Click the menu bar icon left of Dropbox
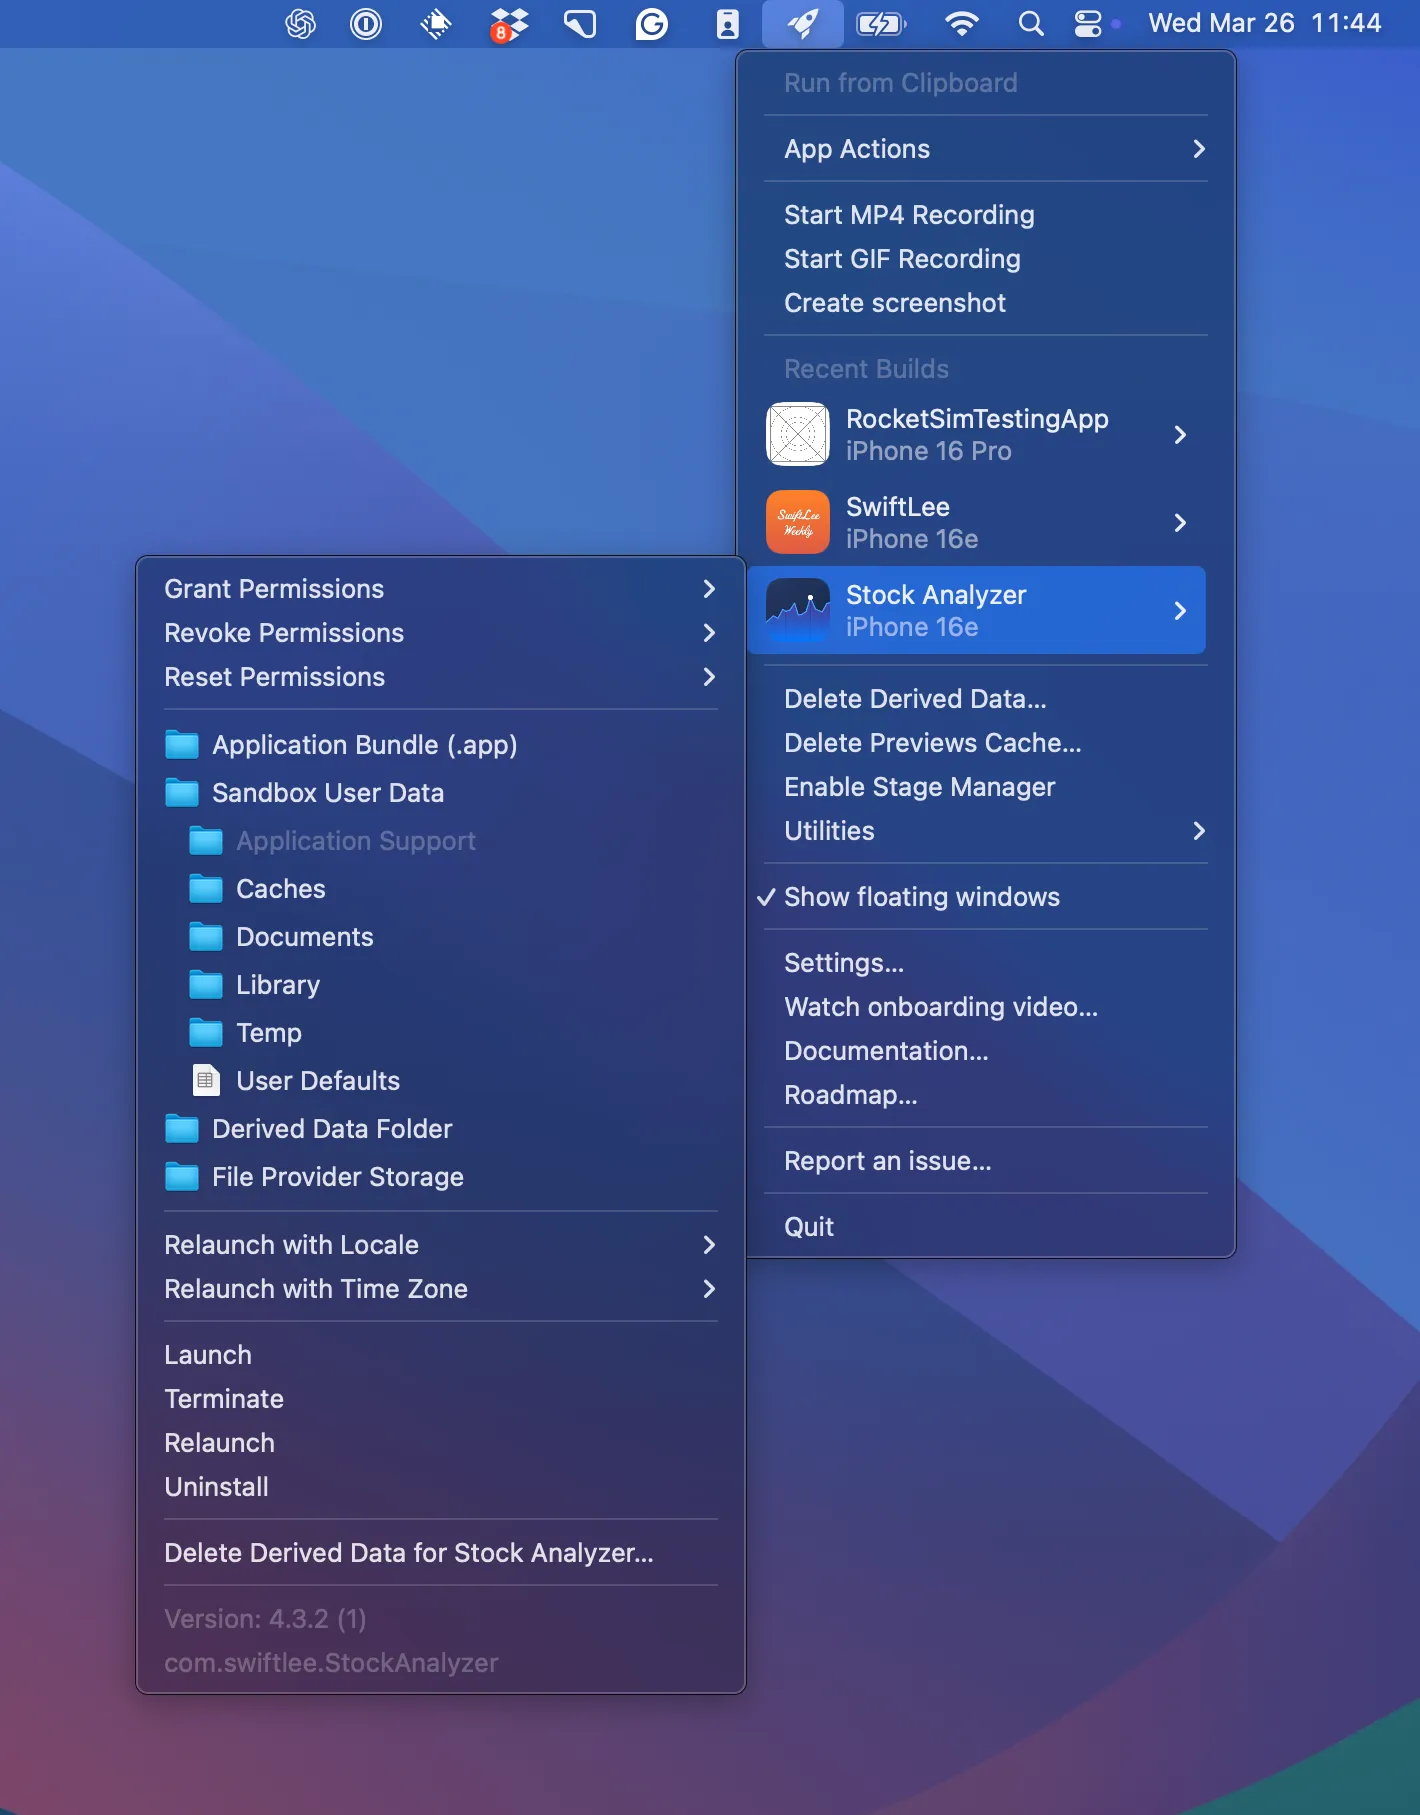 (436, 23)
